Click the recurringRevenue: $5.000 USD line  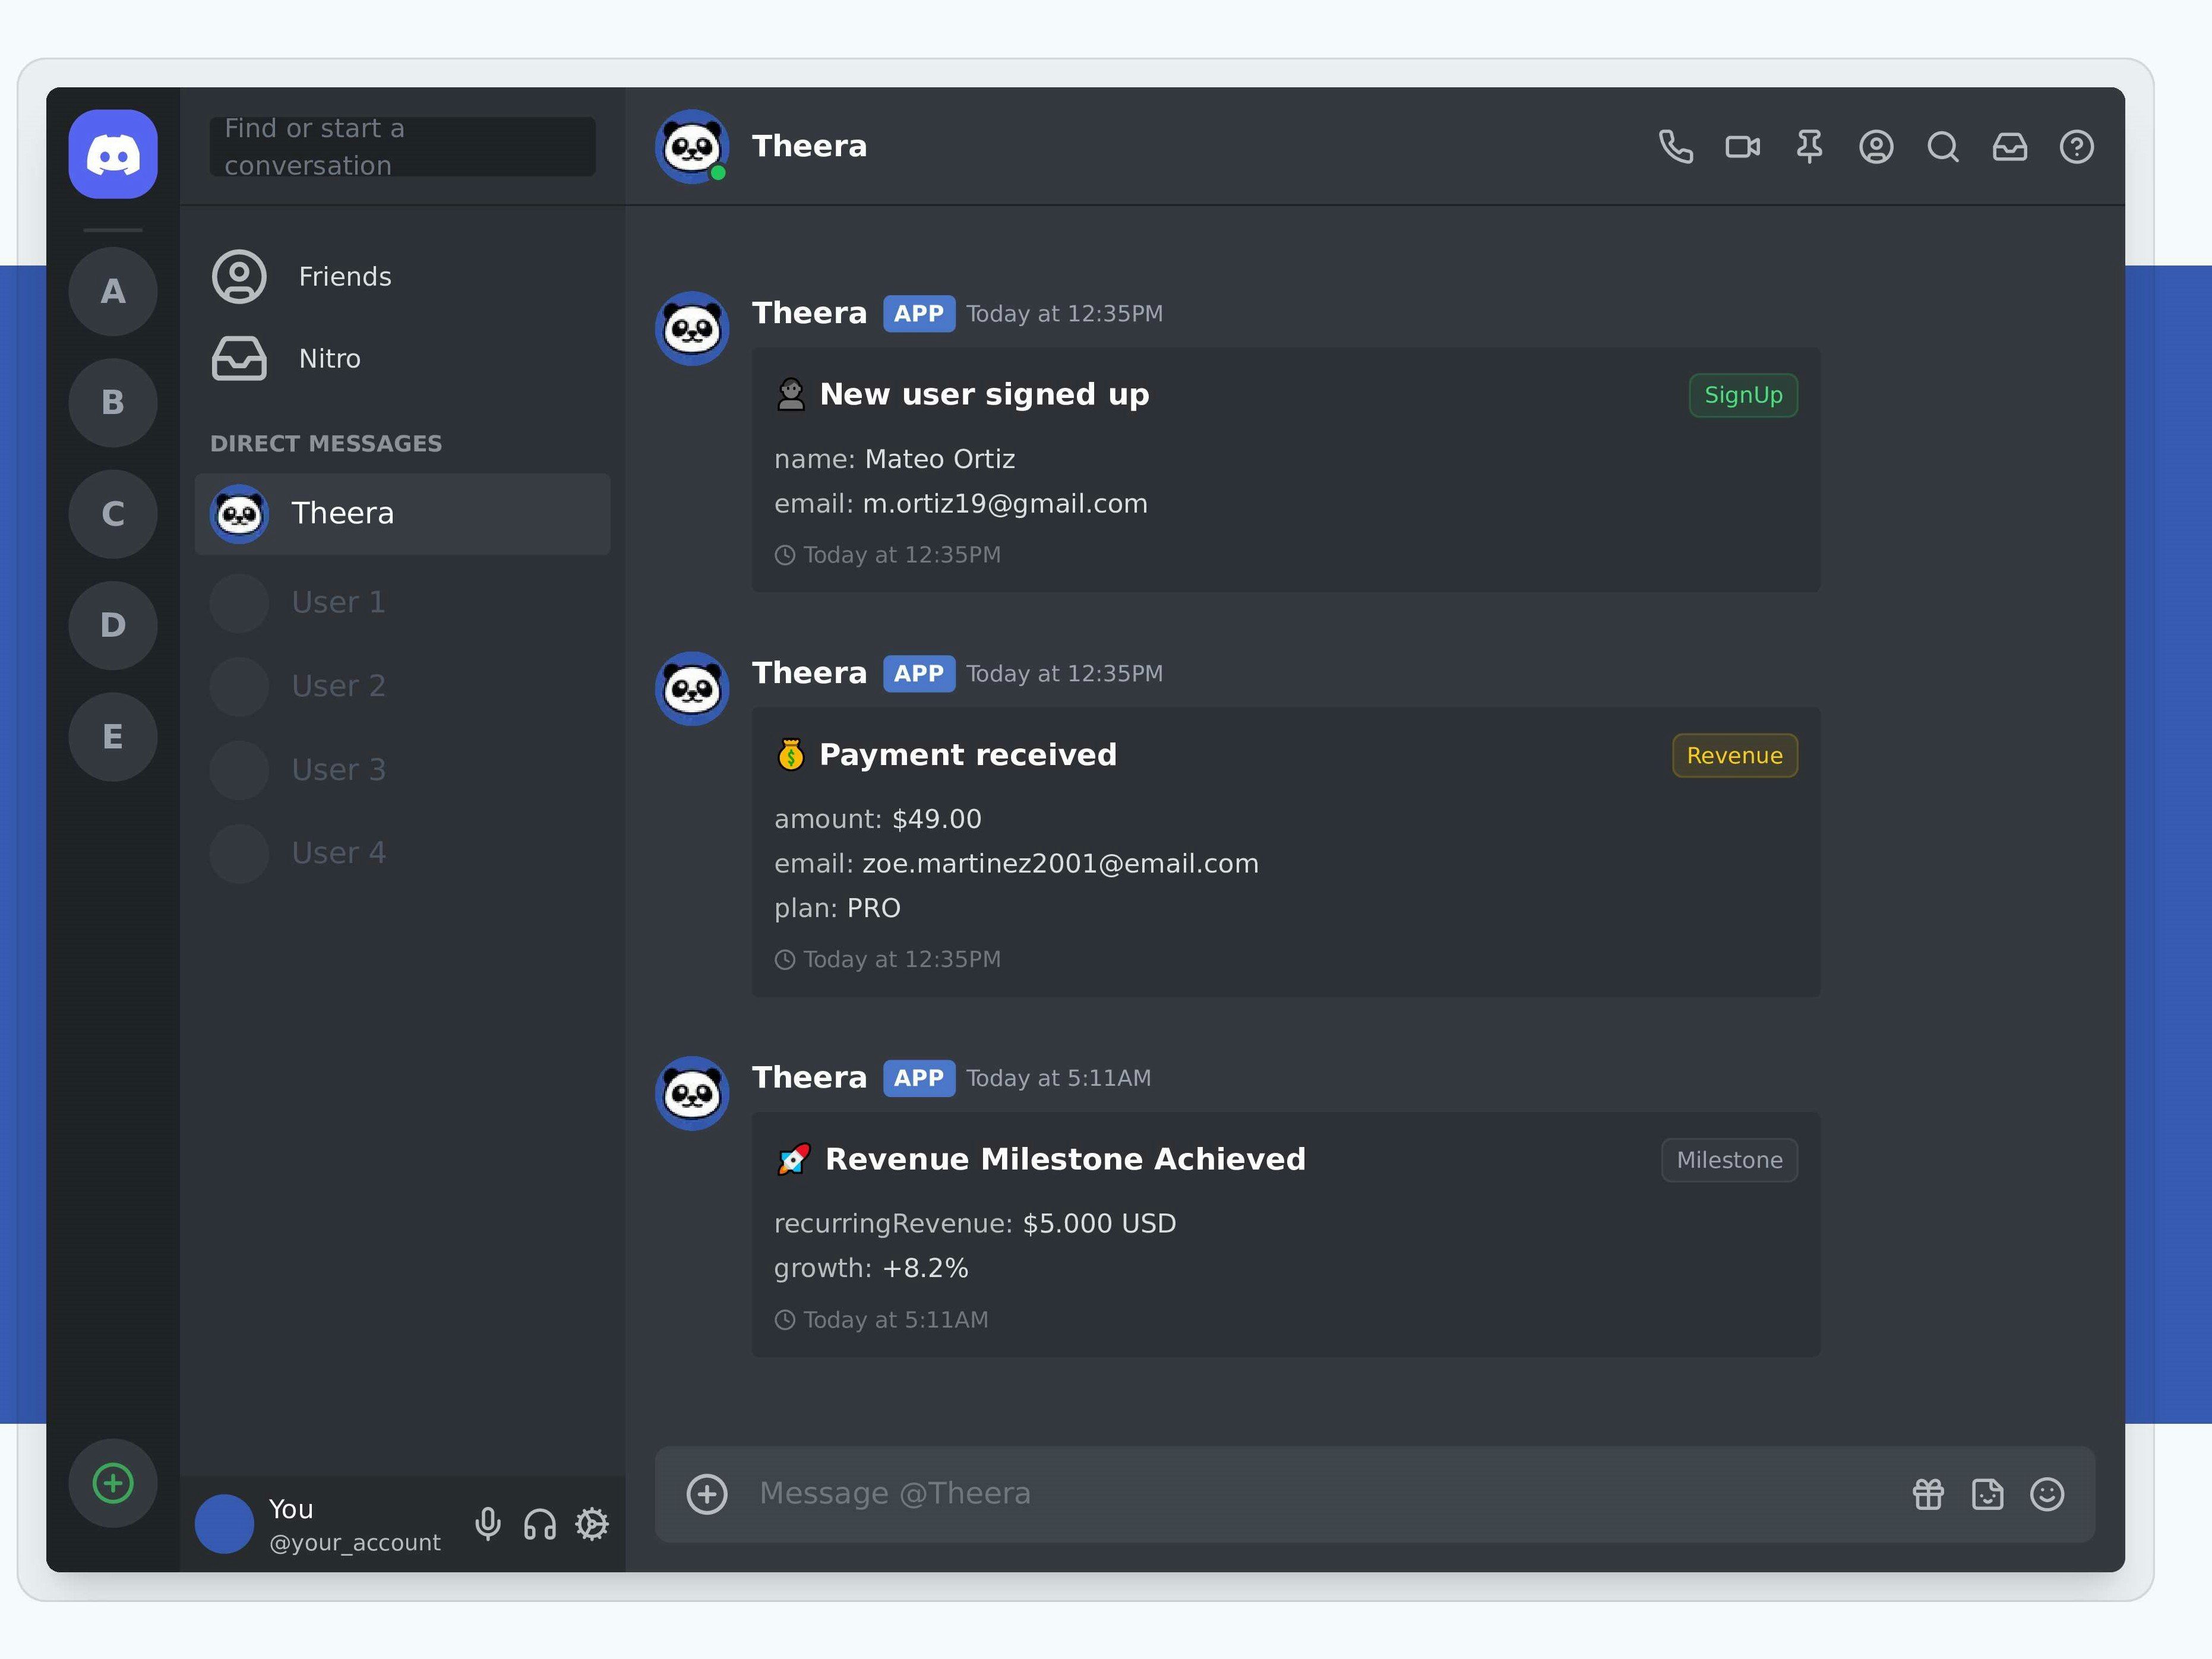pyautogui.click(x=975, y=1224)
